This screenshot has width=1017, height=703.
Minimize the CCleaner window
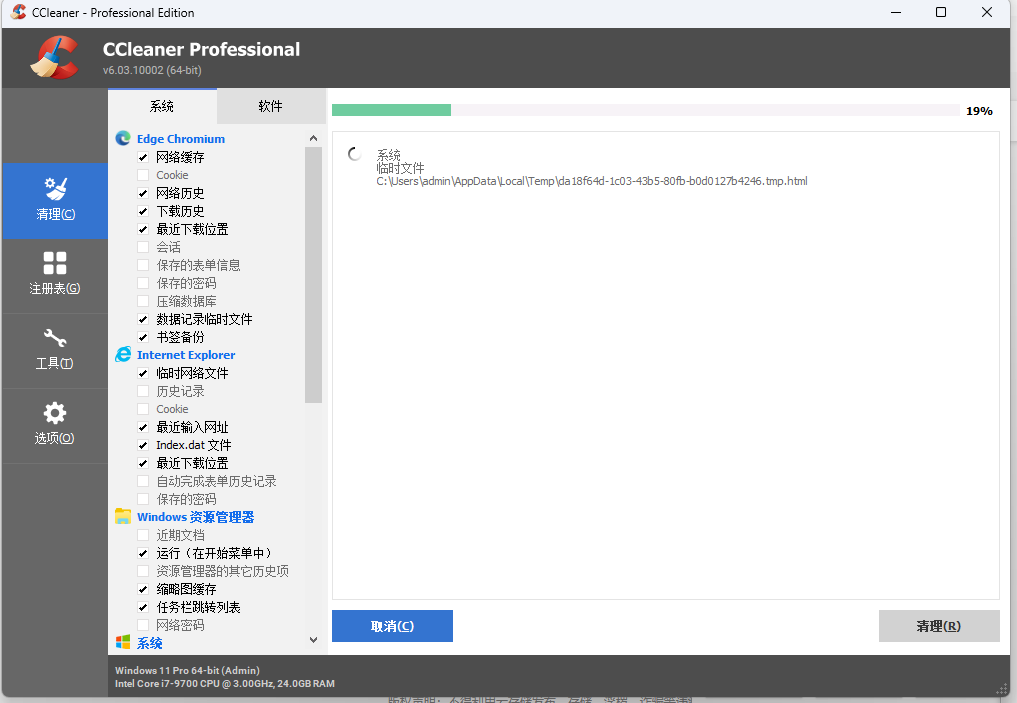click(x=896, y=12)
